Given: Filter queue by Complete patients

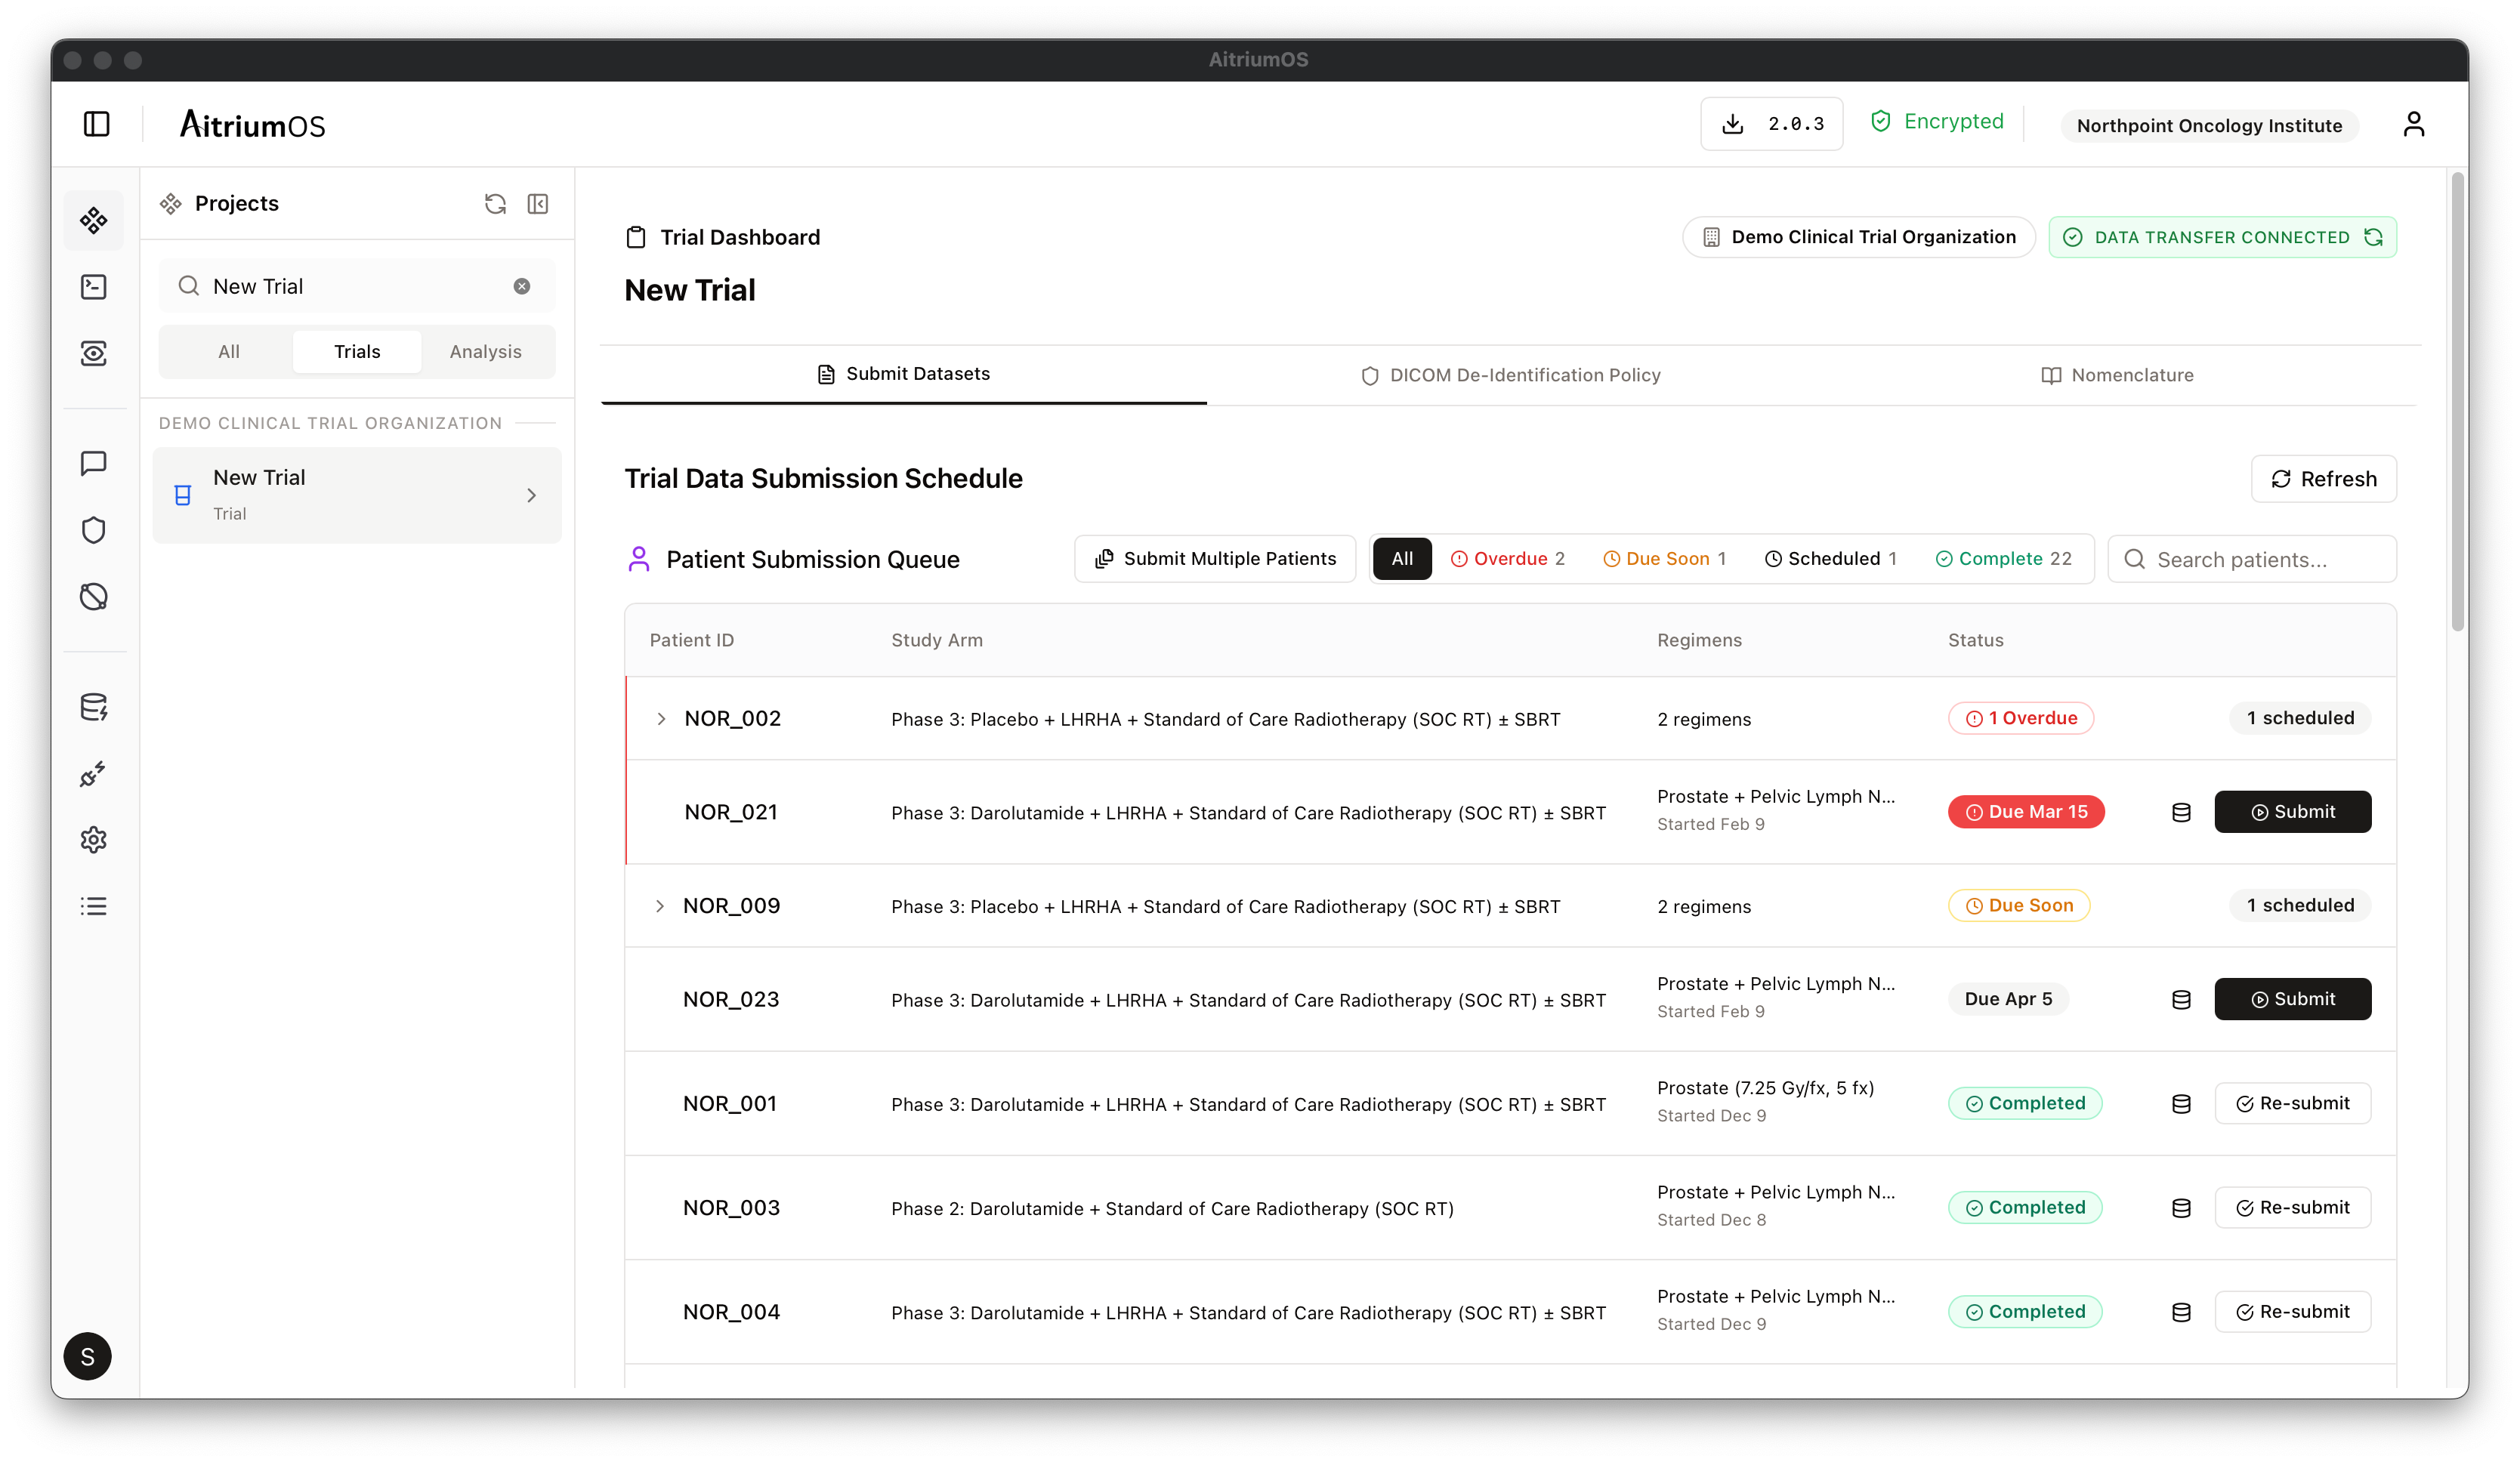Looking at the screenshot, I should pos(2003,559).
